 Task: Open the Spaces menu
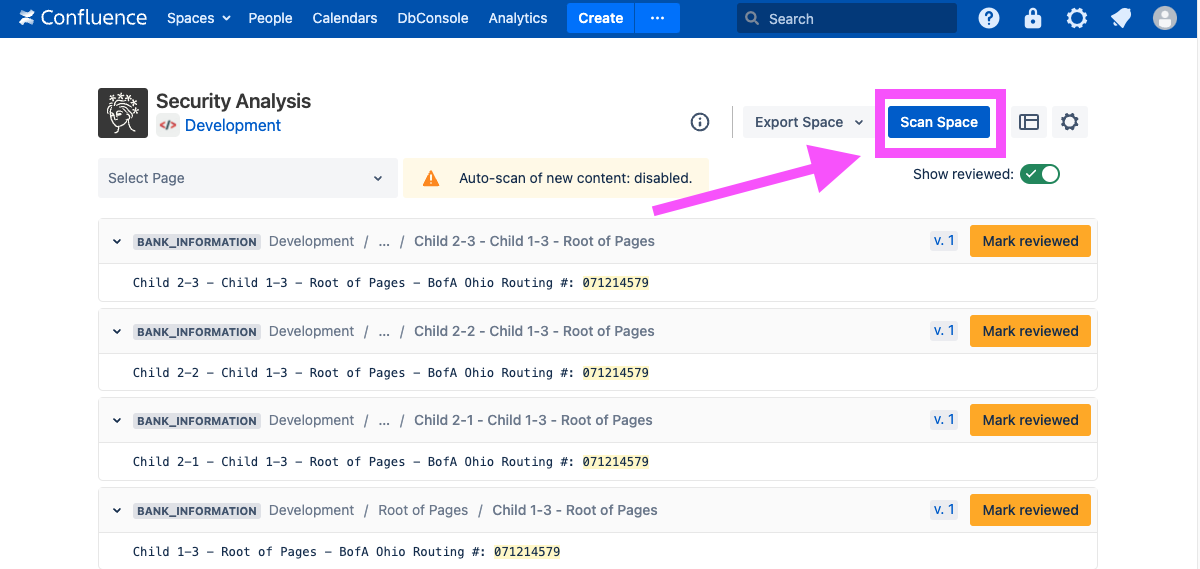[x=198, y=18]
